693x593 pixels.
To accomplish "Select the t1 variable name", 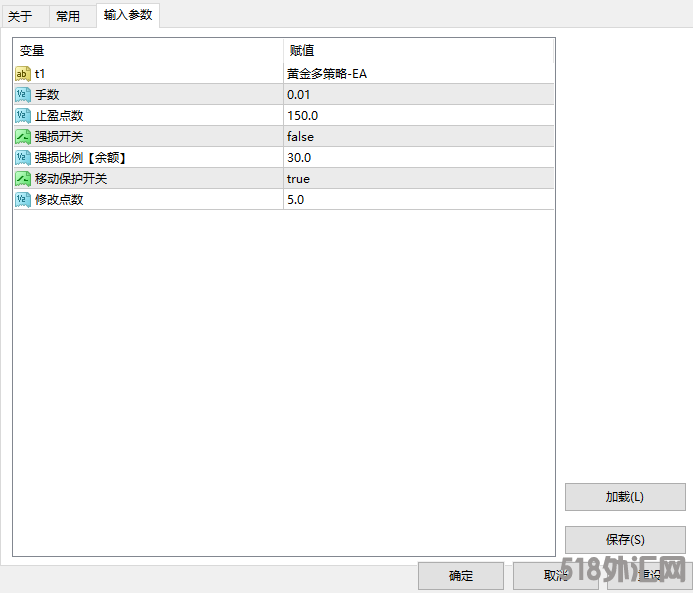I will tap(40, 74).
